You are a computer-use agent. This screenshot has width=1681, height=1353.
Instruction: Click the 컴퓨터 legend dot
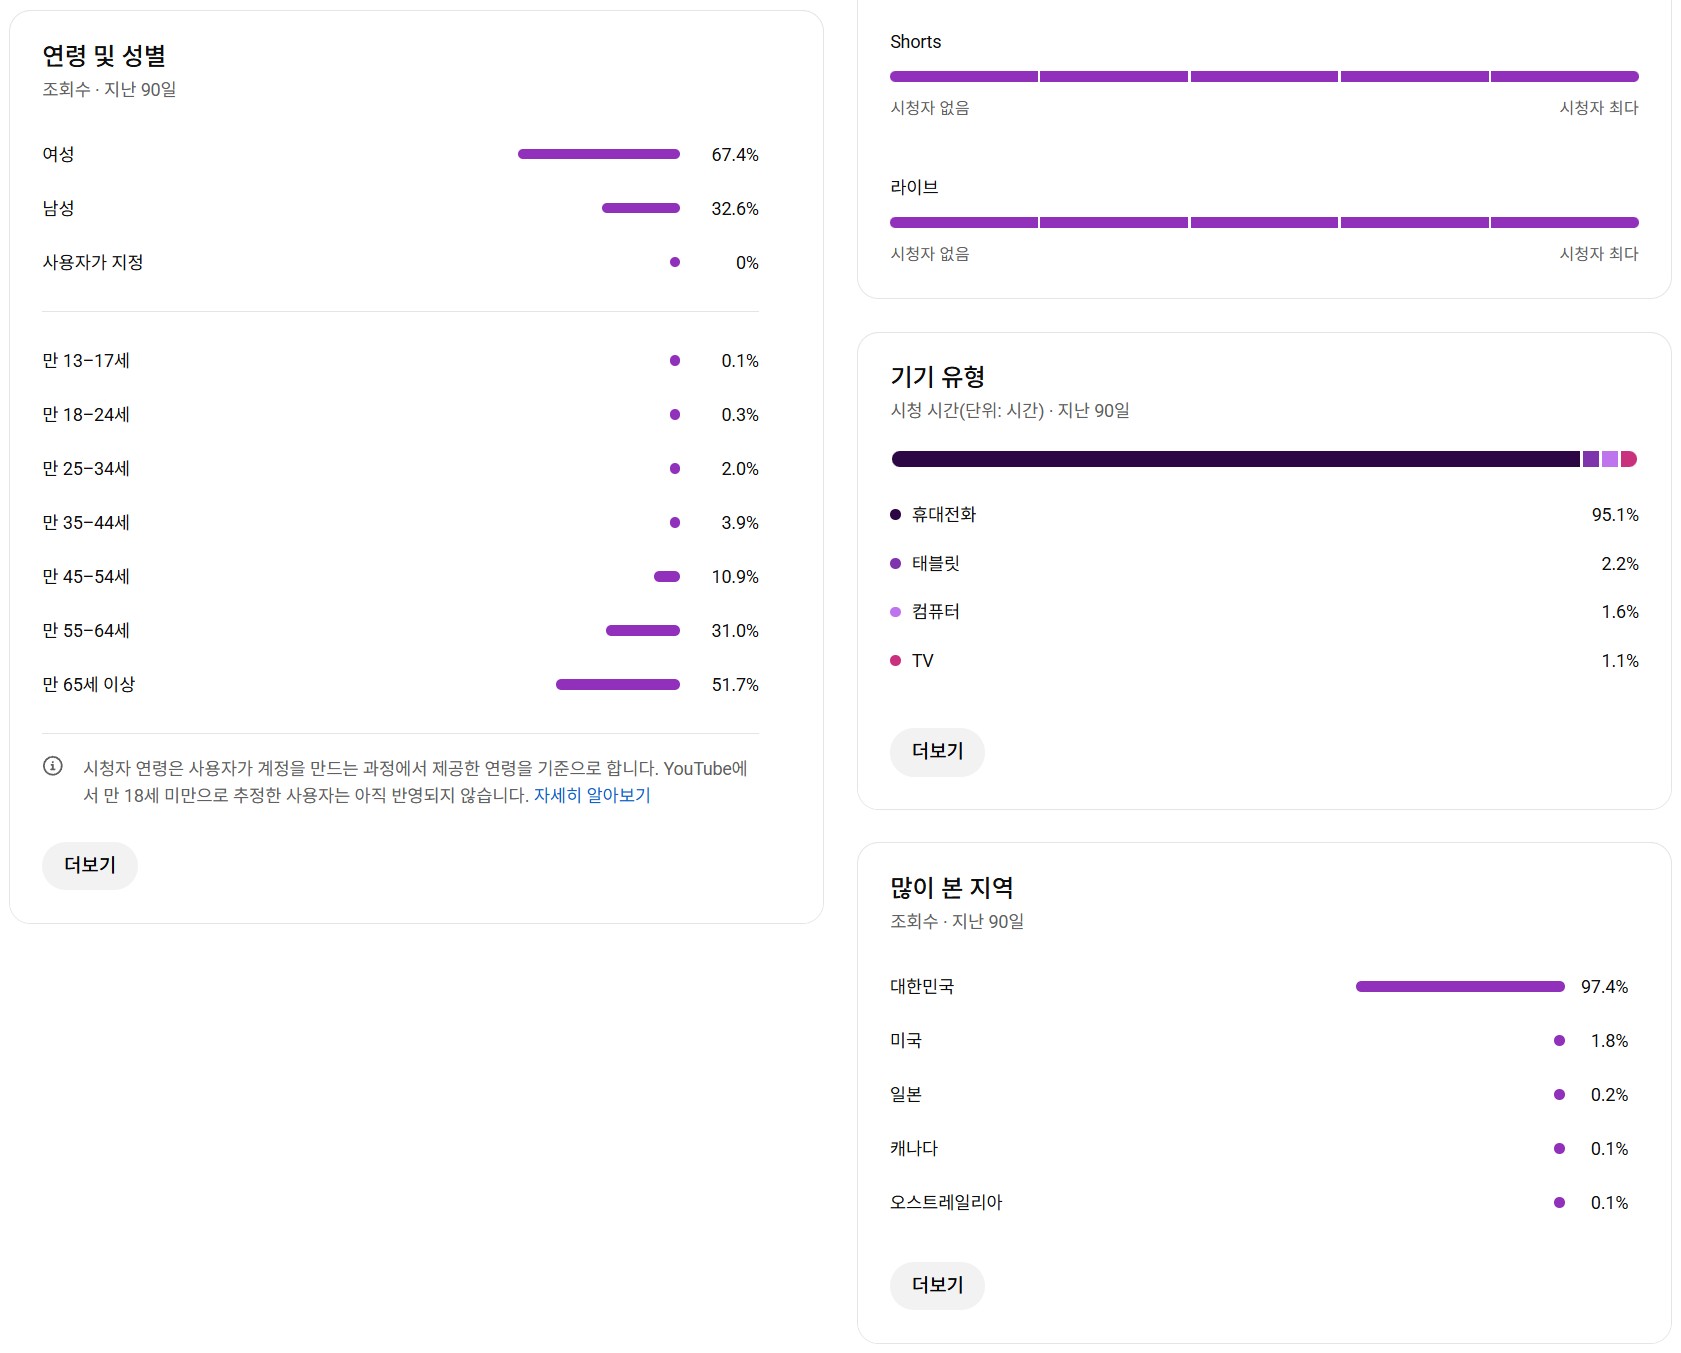895,612
